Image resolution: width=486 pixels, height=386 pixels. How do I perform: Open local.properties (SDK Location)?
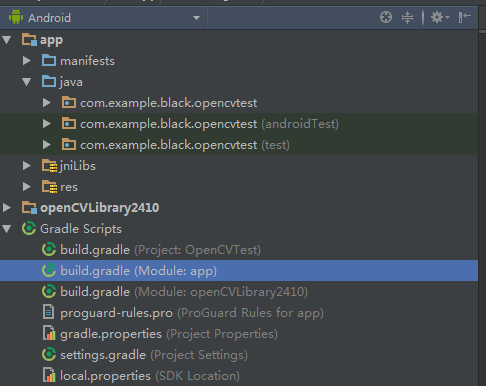pos(150,376)
